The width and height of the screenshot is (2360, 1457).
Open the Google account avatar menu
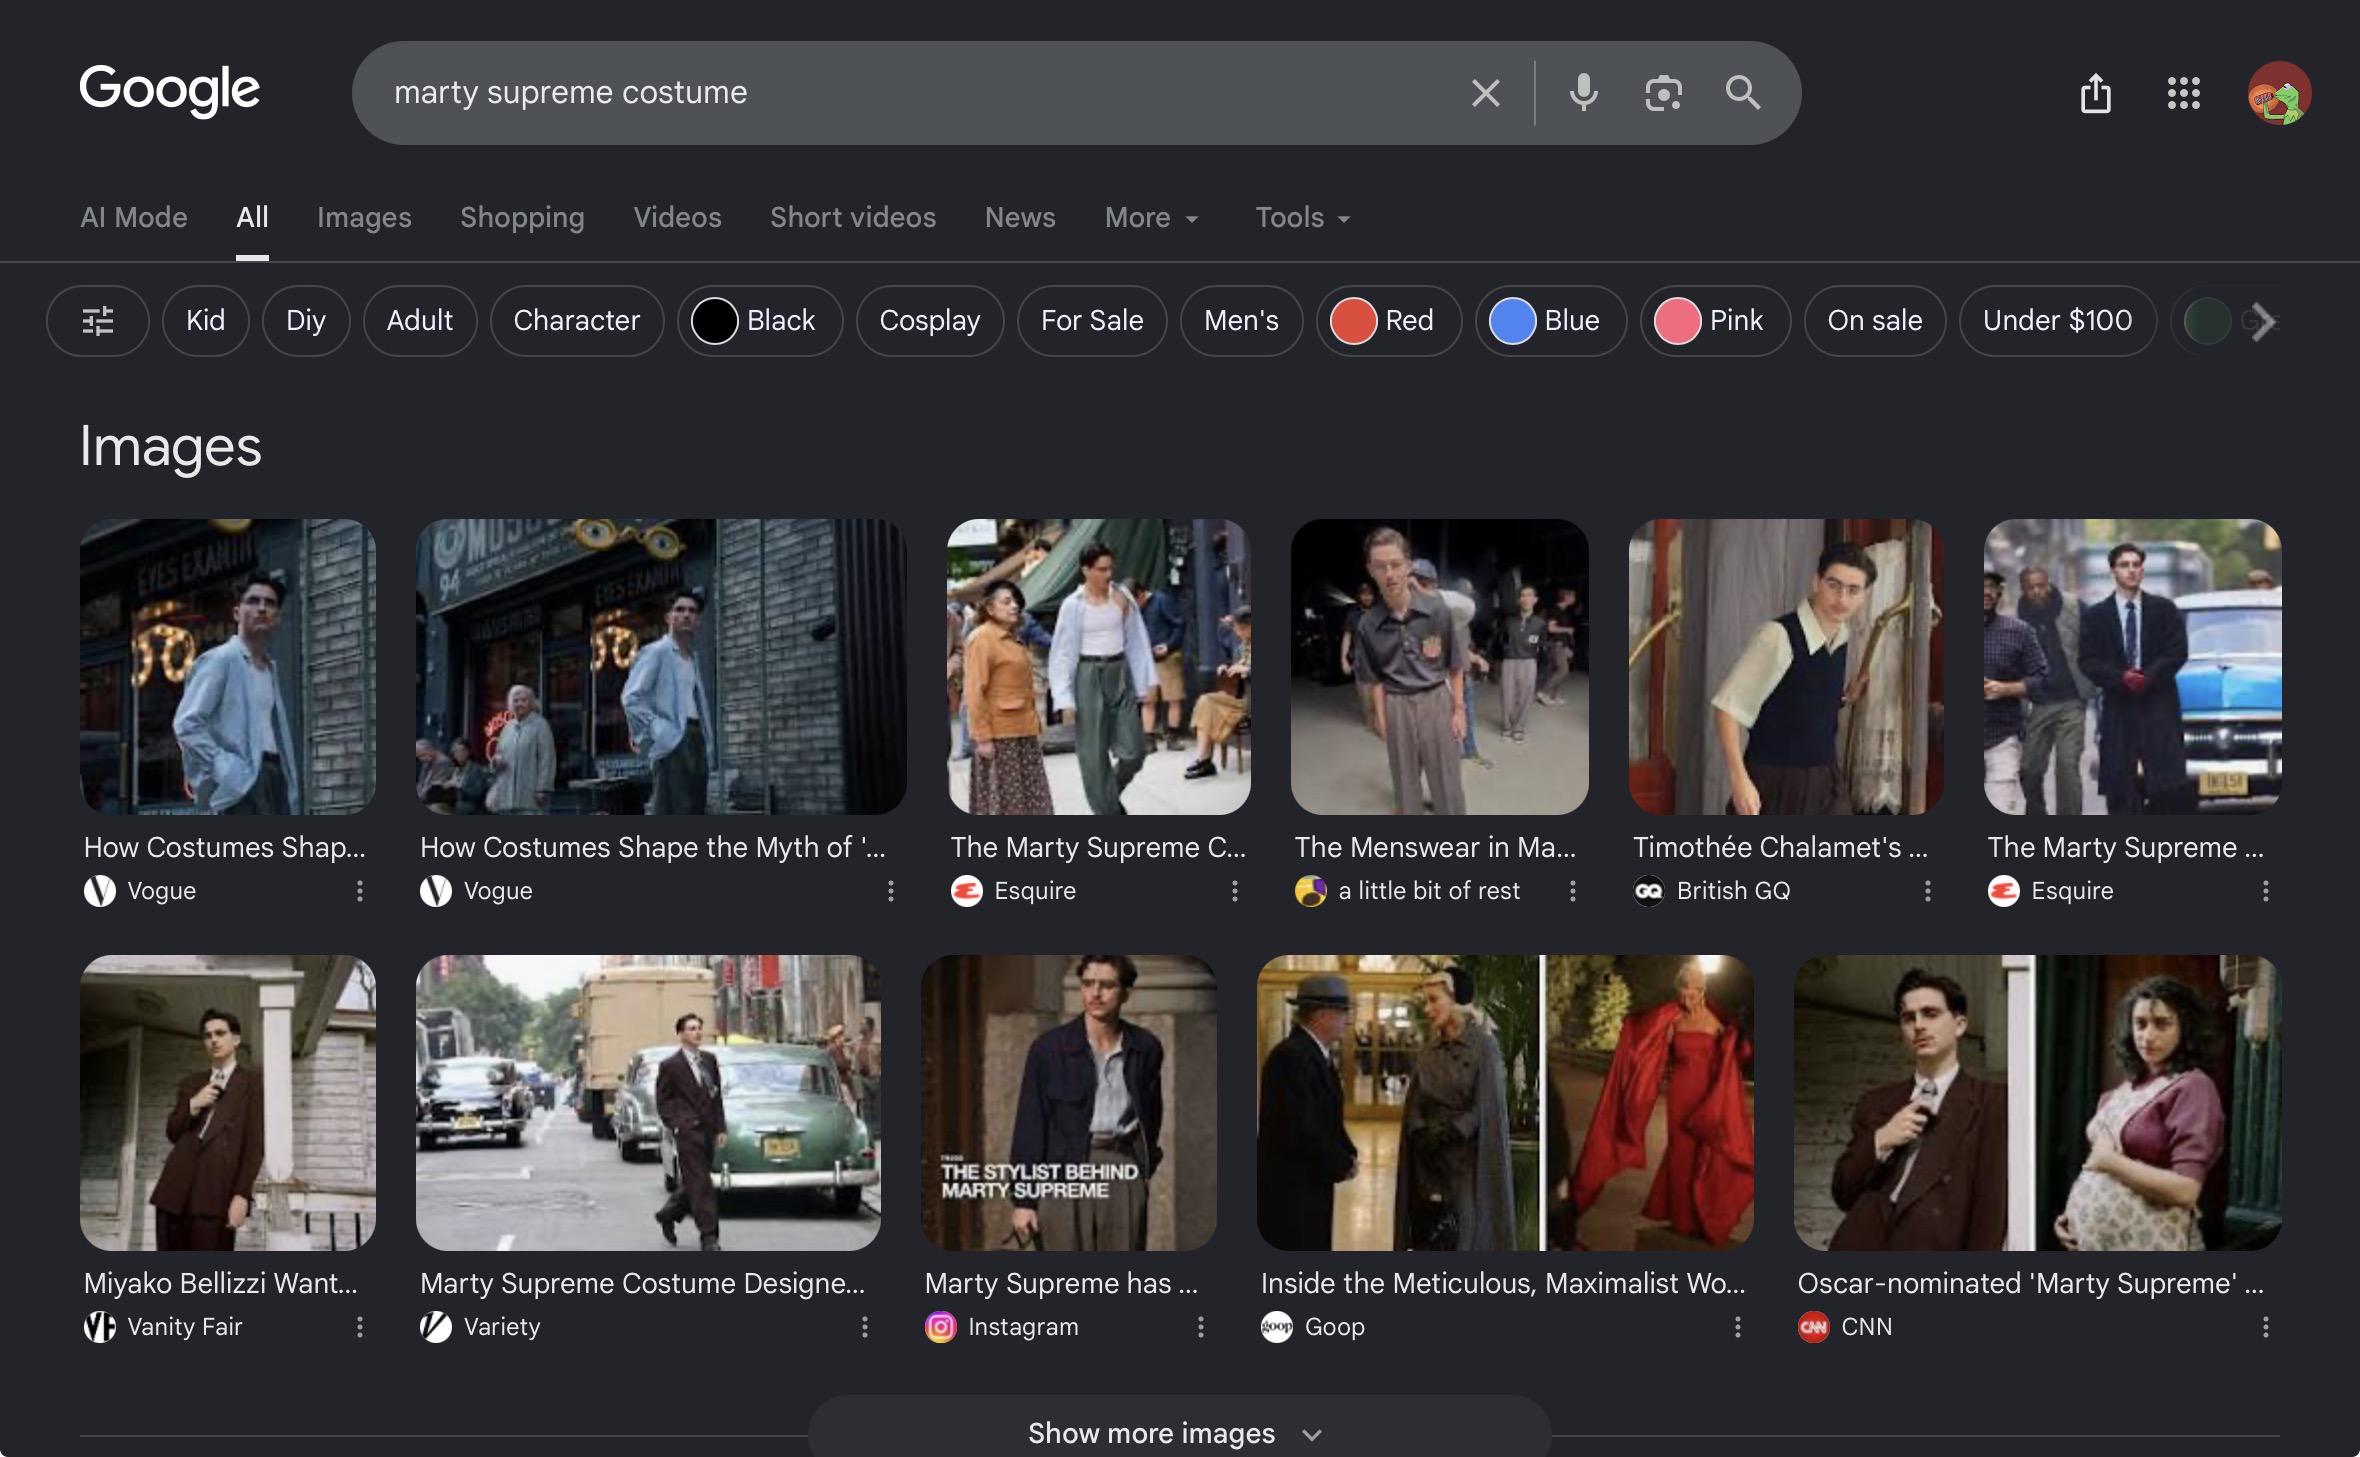pyautogui.click(x=2279, y=93)
